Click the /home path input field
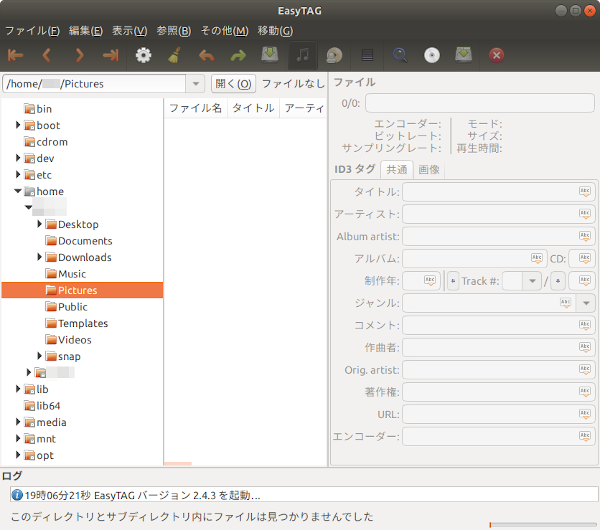This screenshot has height=530, width=600. [95, 84]
